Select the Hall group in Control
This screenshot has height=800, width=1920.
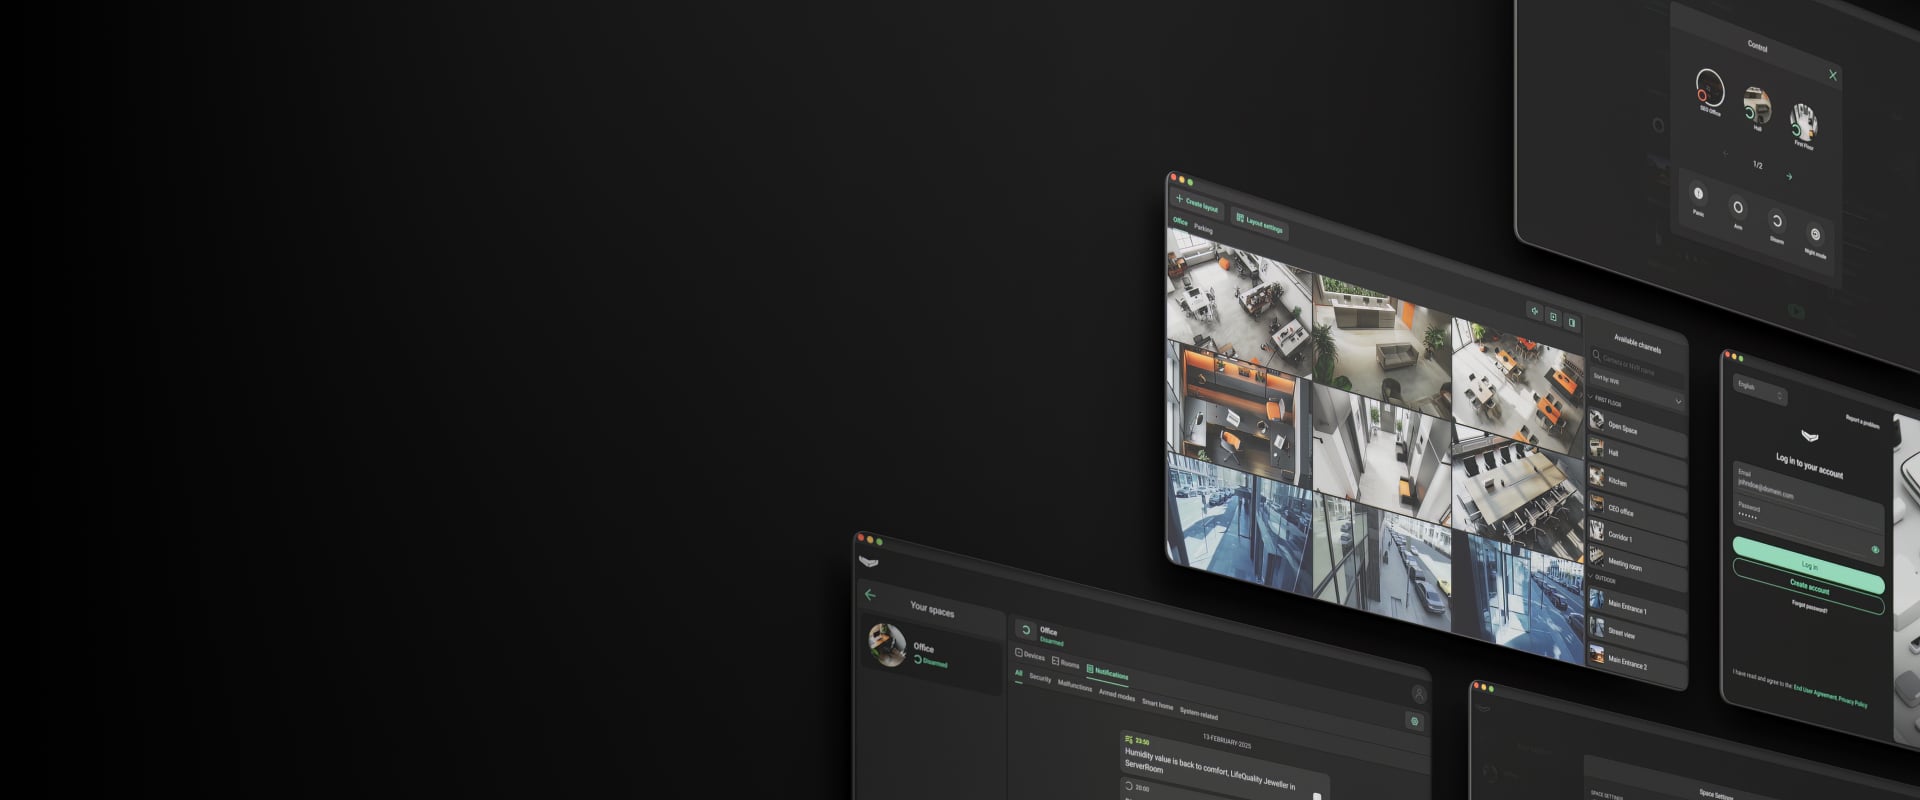coord(1757,106)
